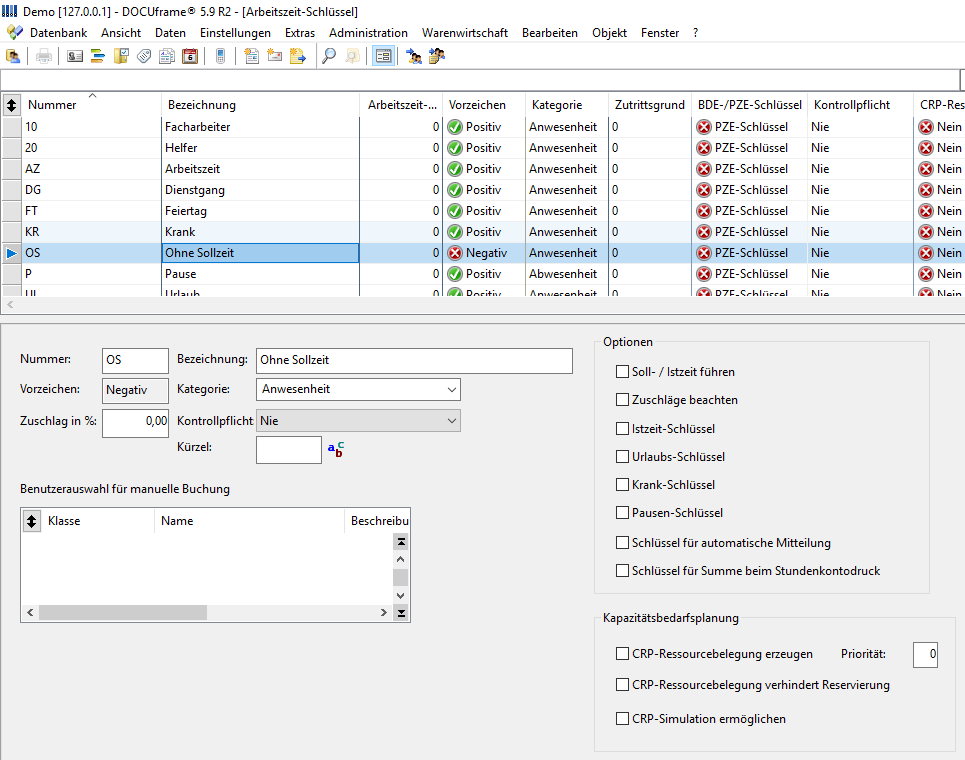965x760 pixels.
Task: Click the Priorität number field
Action: pyautogui.click(x=925, y=654)
